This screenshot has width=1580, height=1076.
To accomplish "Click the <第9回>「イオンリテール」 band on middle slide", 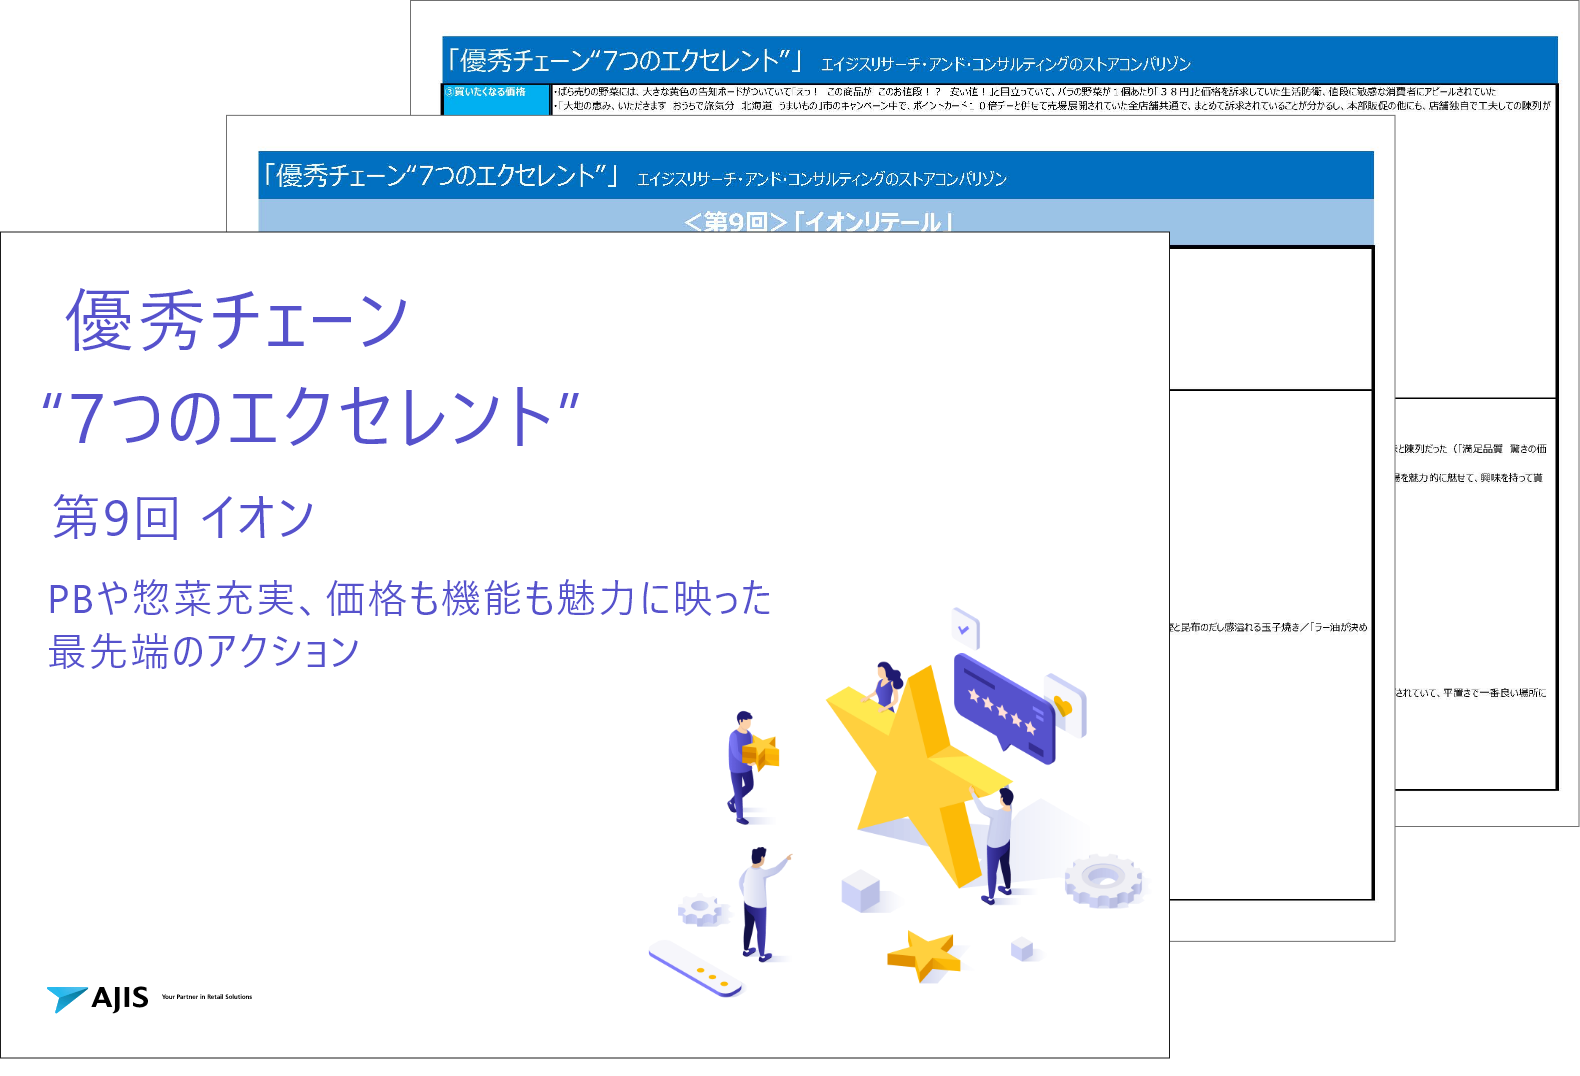I will 816,222.
